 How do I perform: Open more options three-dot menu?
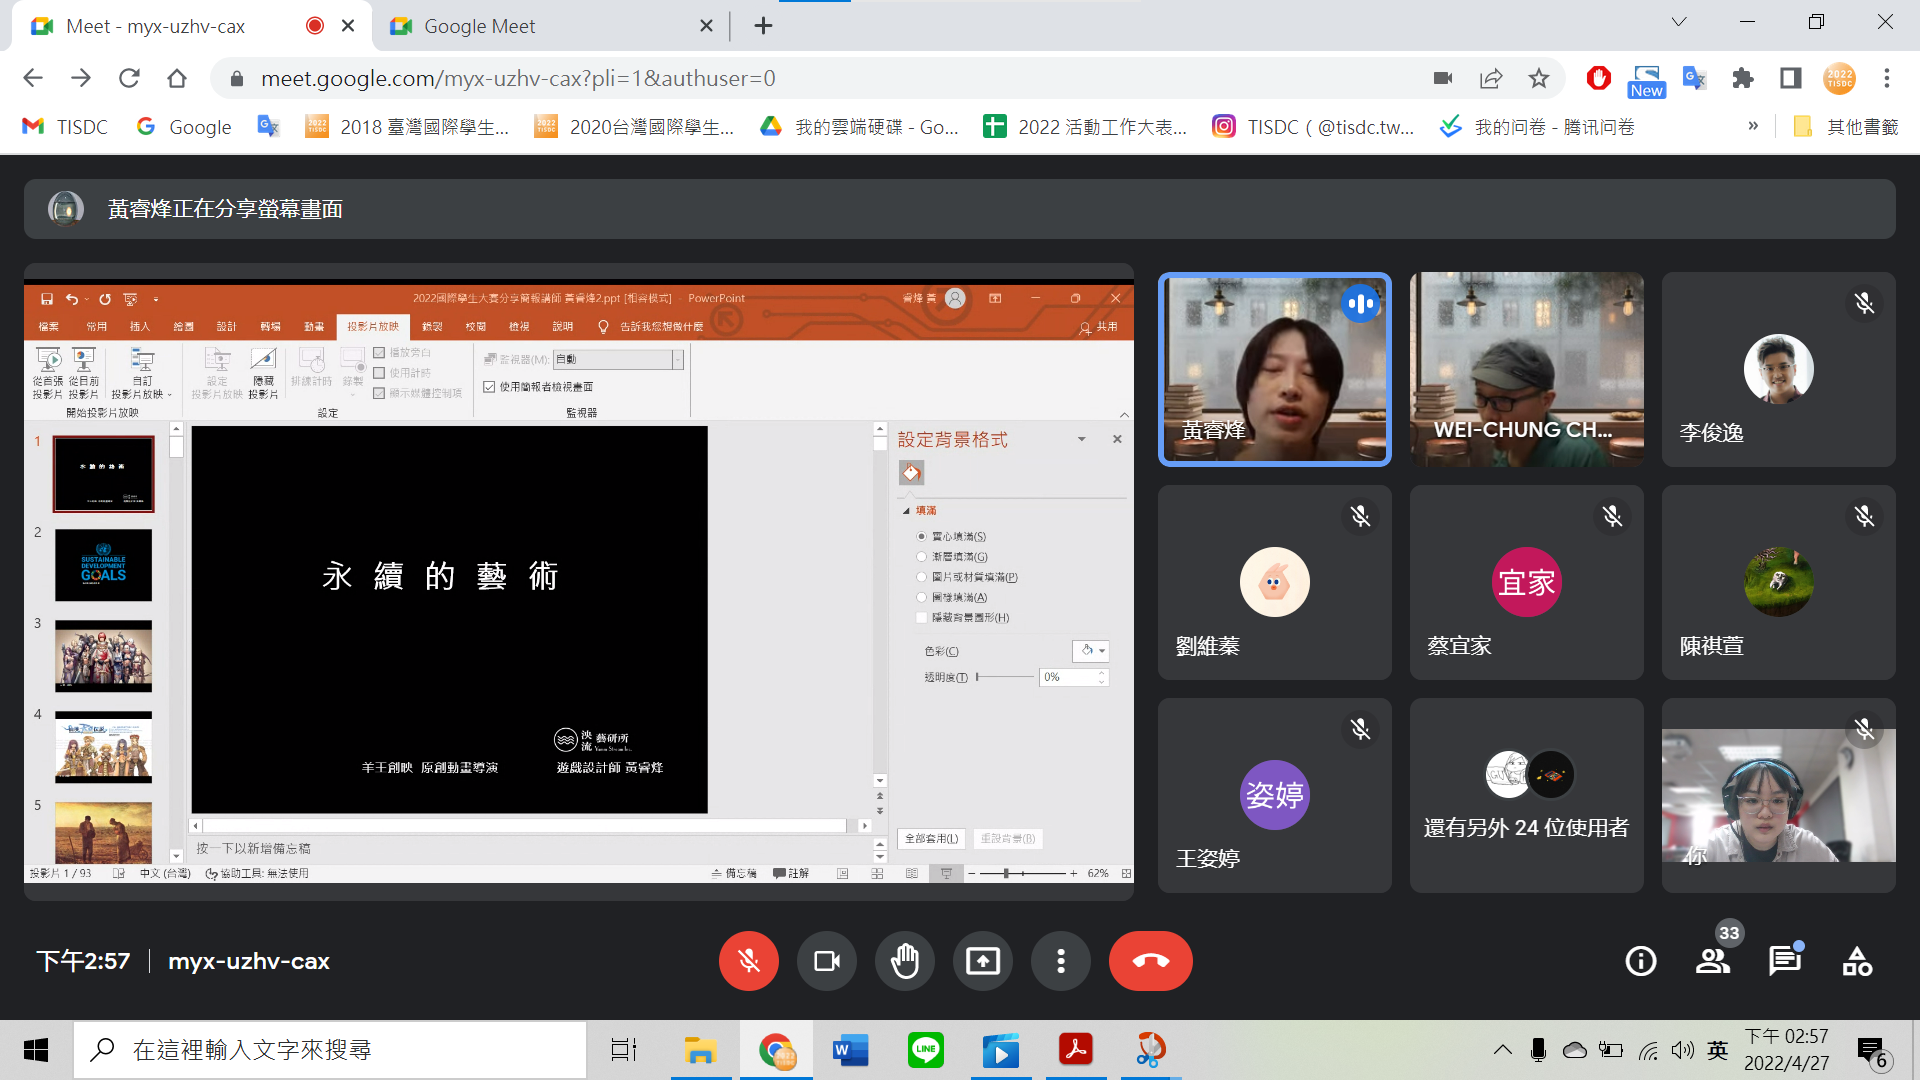click(1060, 961)
